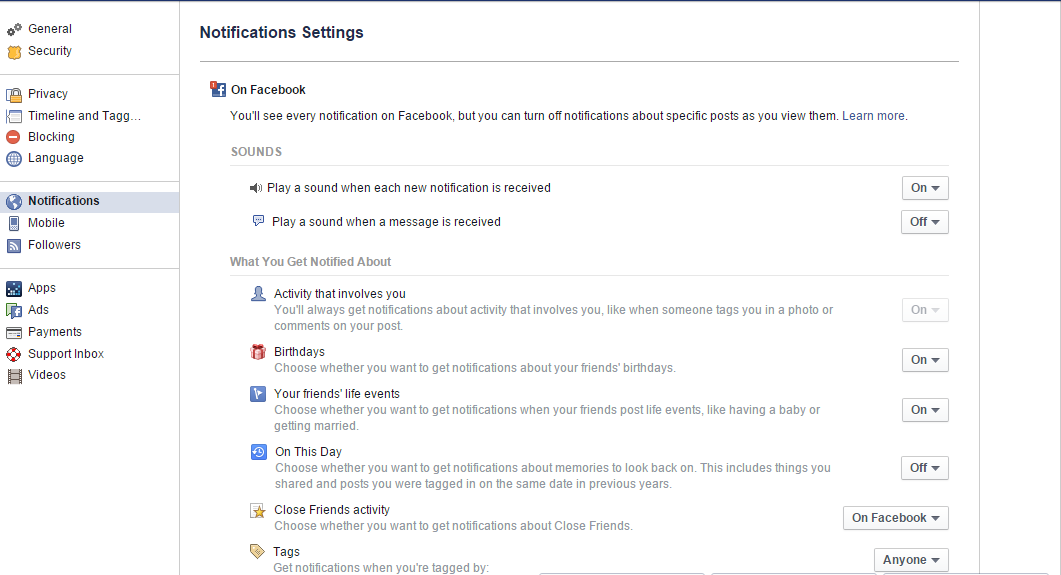This screenshot has height=575, width=1061.
Task: Click 'Your friends' life events' title
Action: coord(337,394)
